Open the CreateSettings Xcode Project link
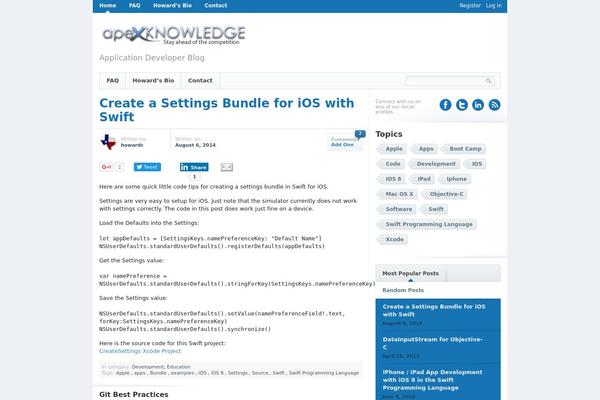Image resolution: width=600 pixels, height=400 pixels. [140, 351]
